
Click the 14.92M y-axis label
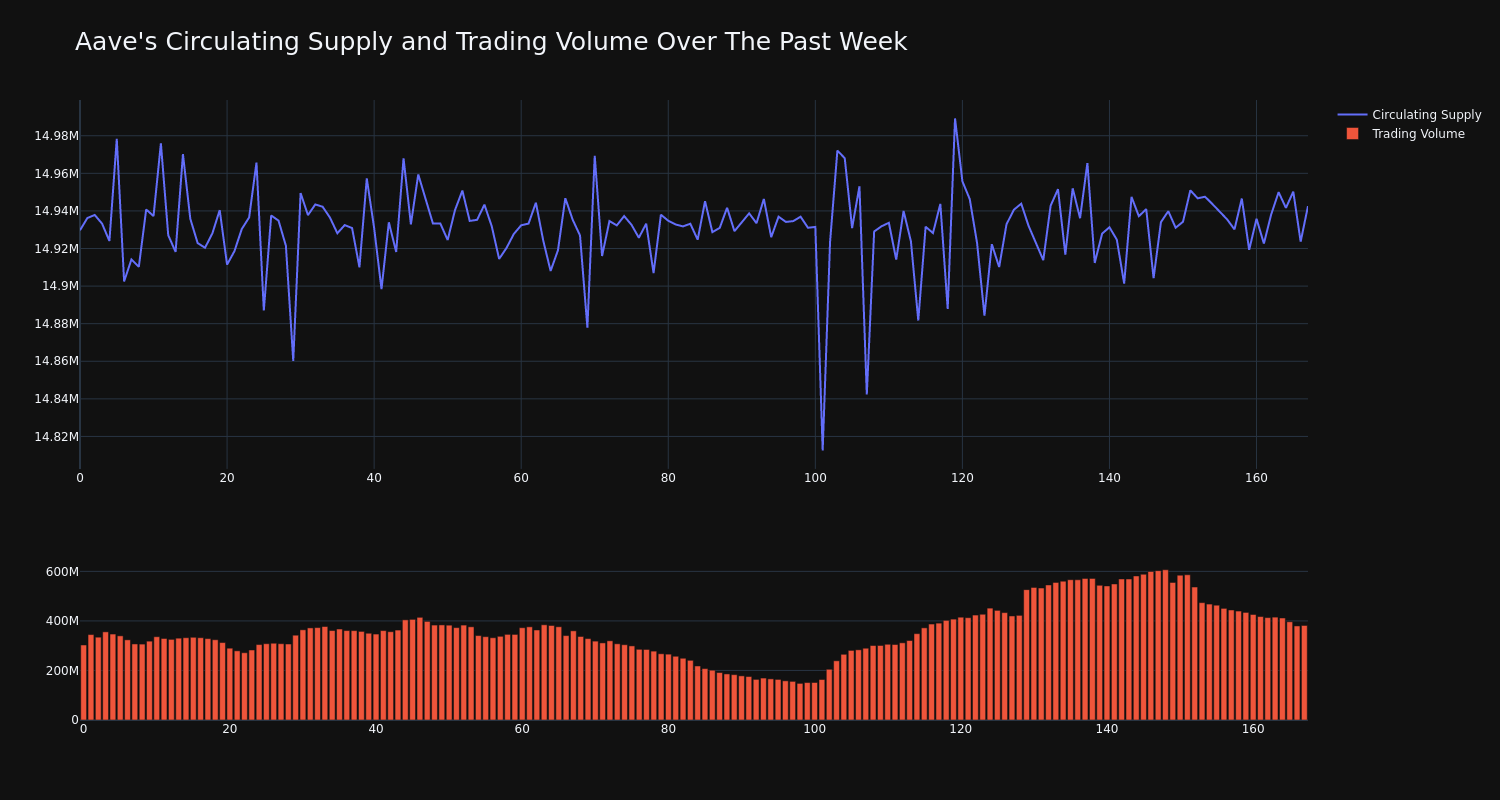coord(56,249)
